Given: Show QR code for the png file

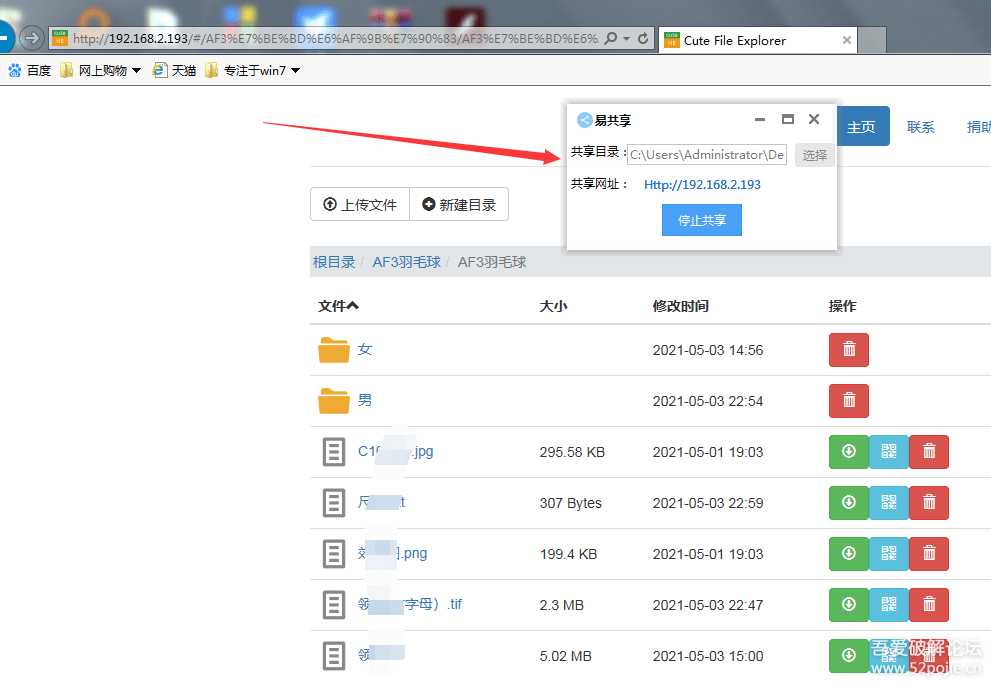Looking at the screenshot, I should point(888,554).
